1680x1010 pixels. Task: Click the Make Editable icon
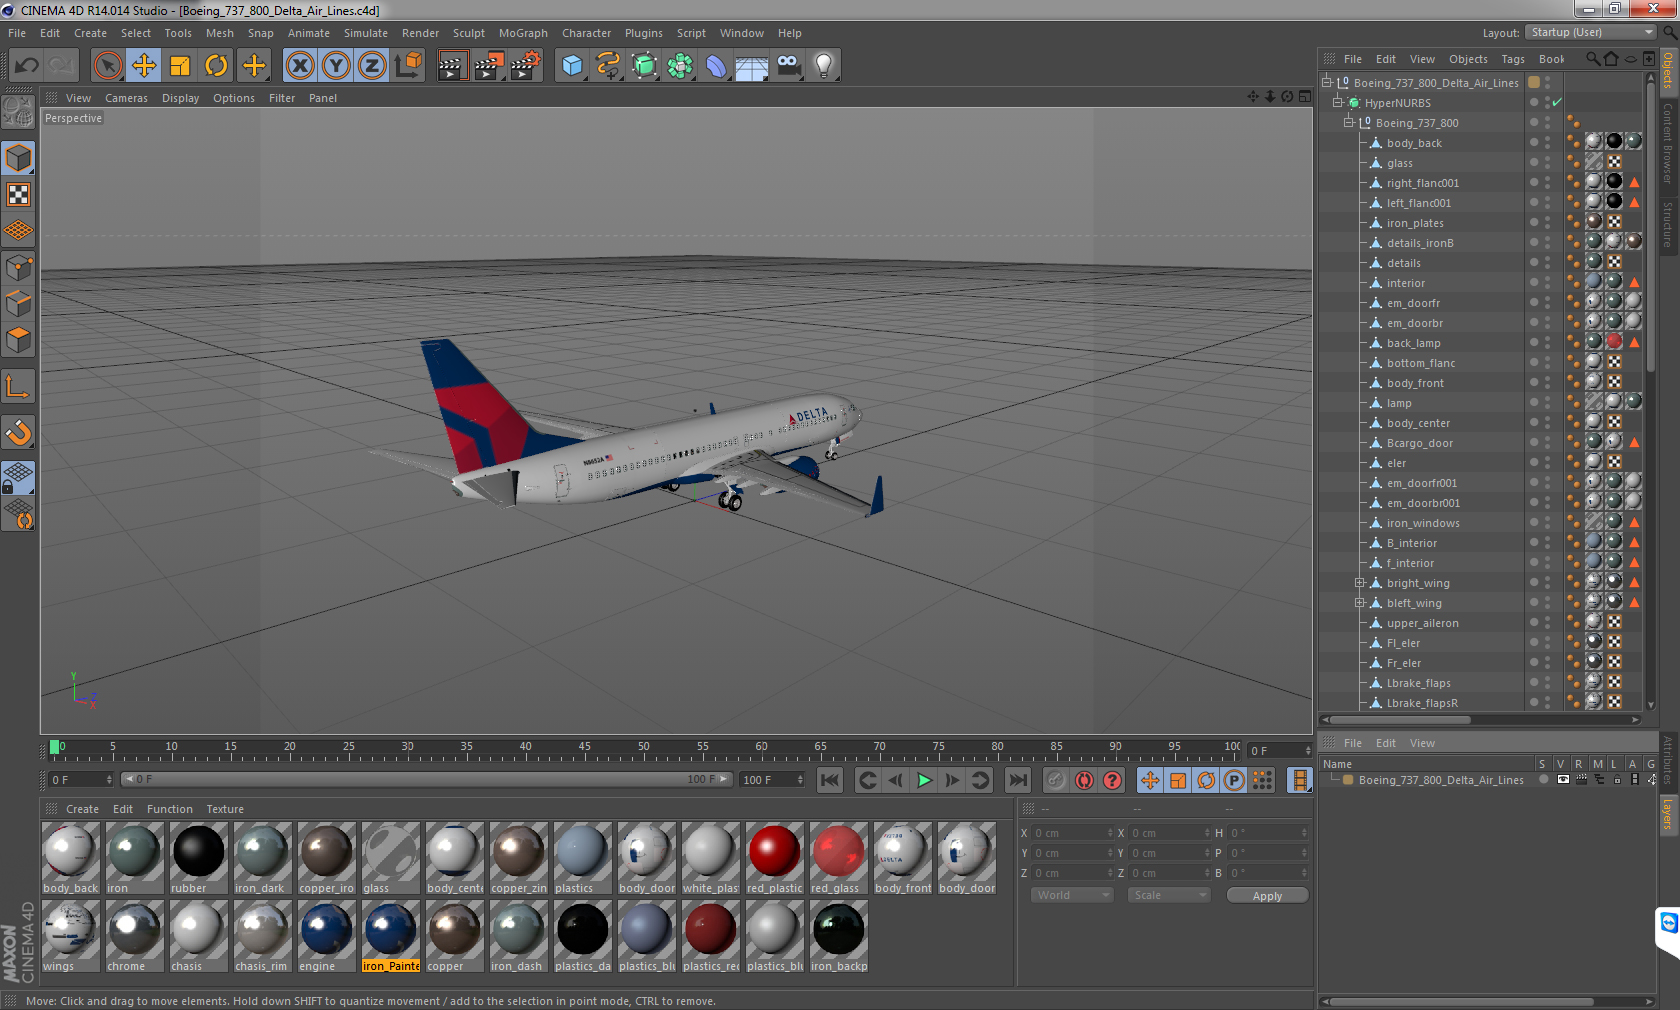[18, 112]
